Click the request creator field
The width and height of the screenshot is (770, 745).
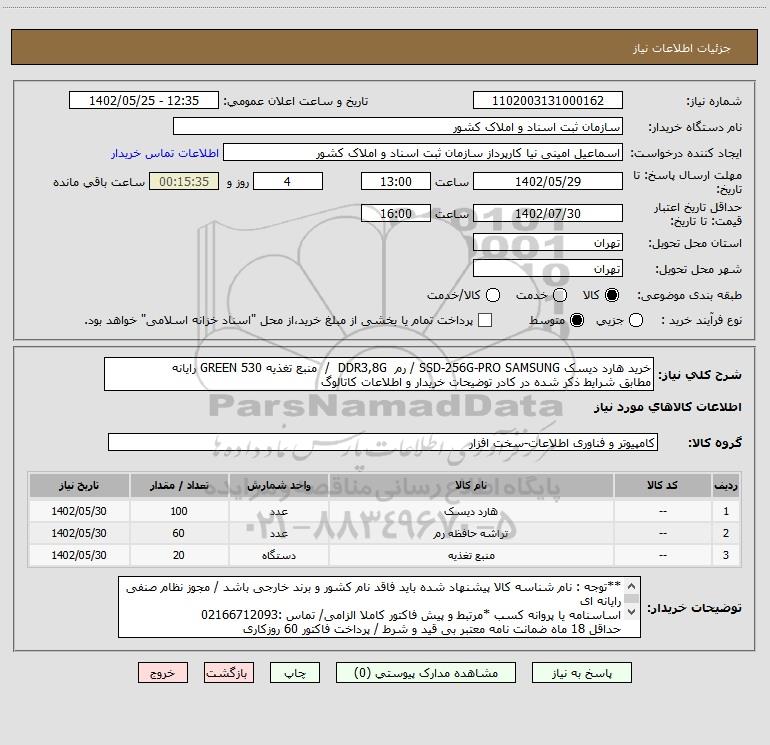tap(423, 153)
